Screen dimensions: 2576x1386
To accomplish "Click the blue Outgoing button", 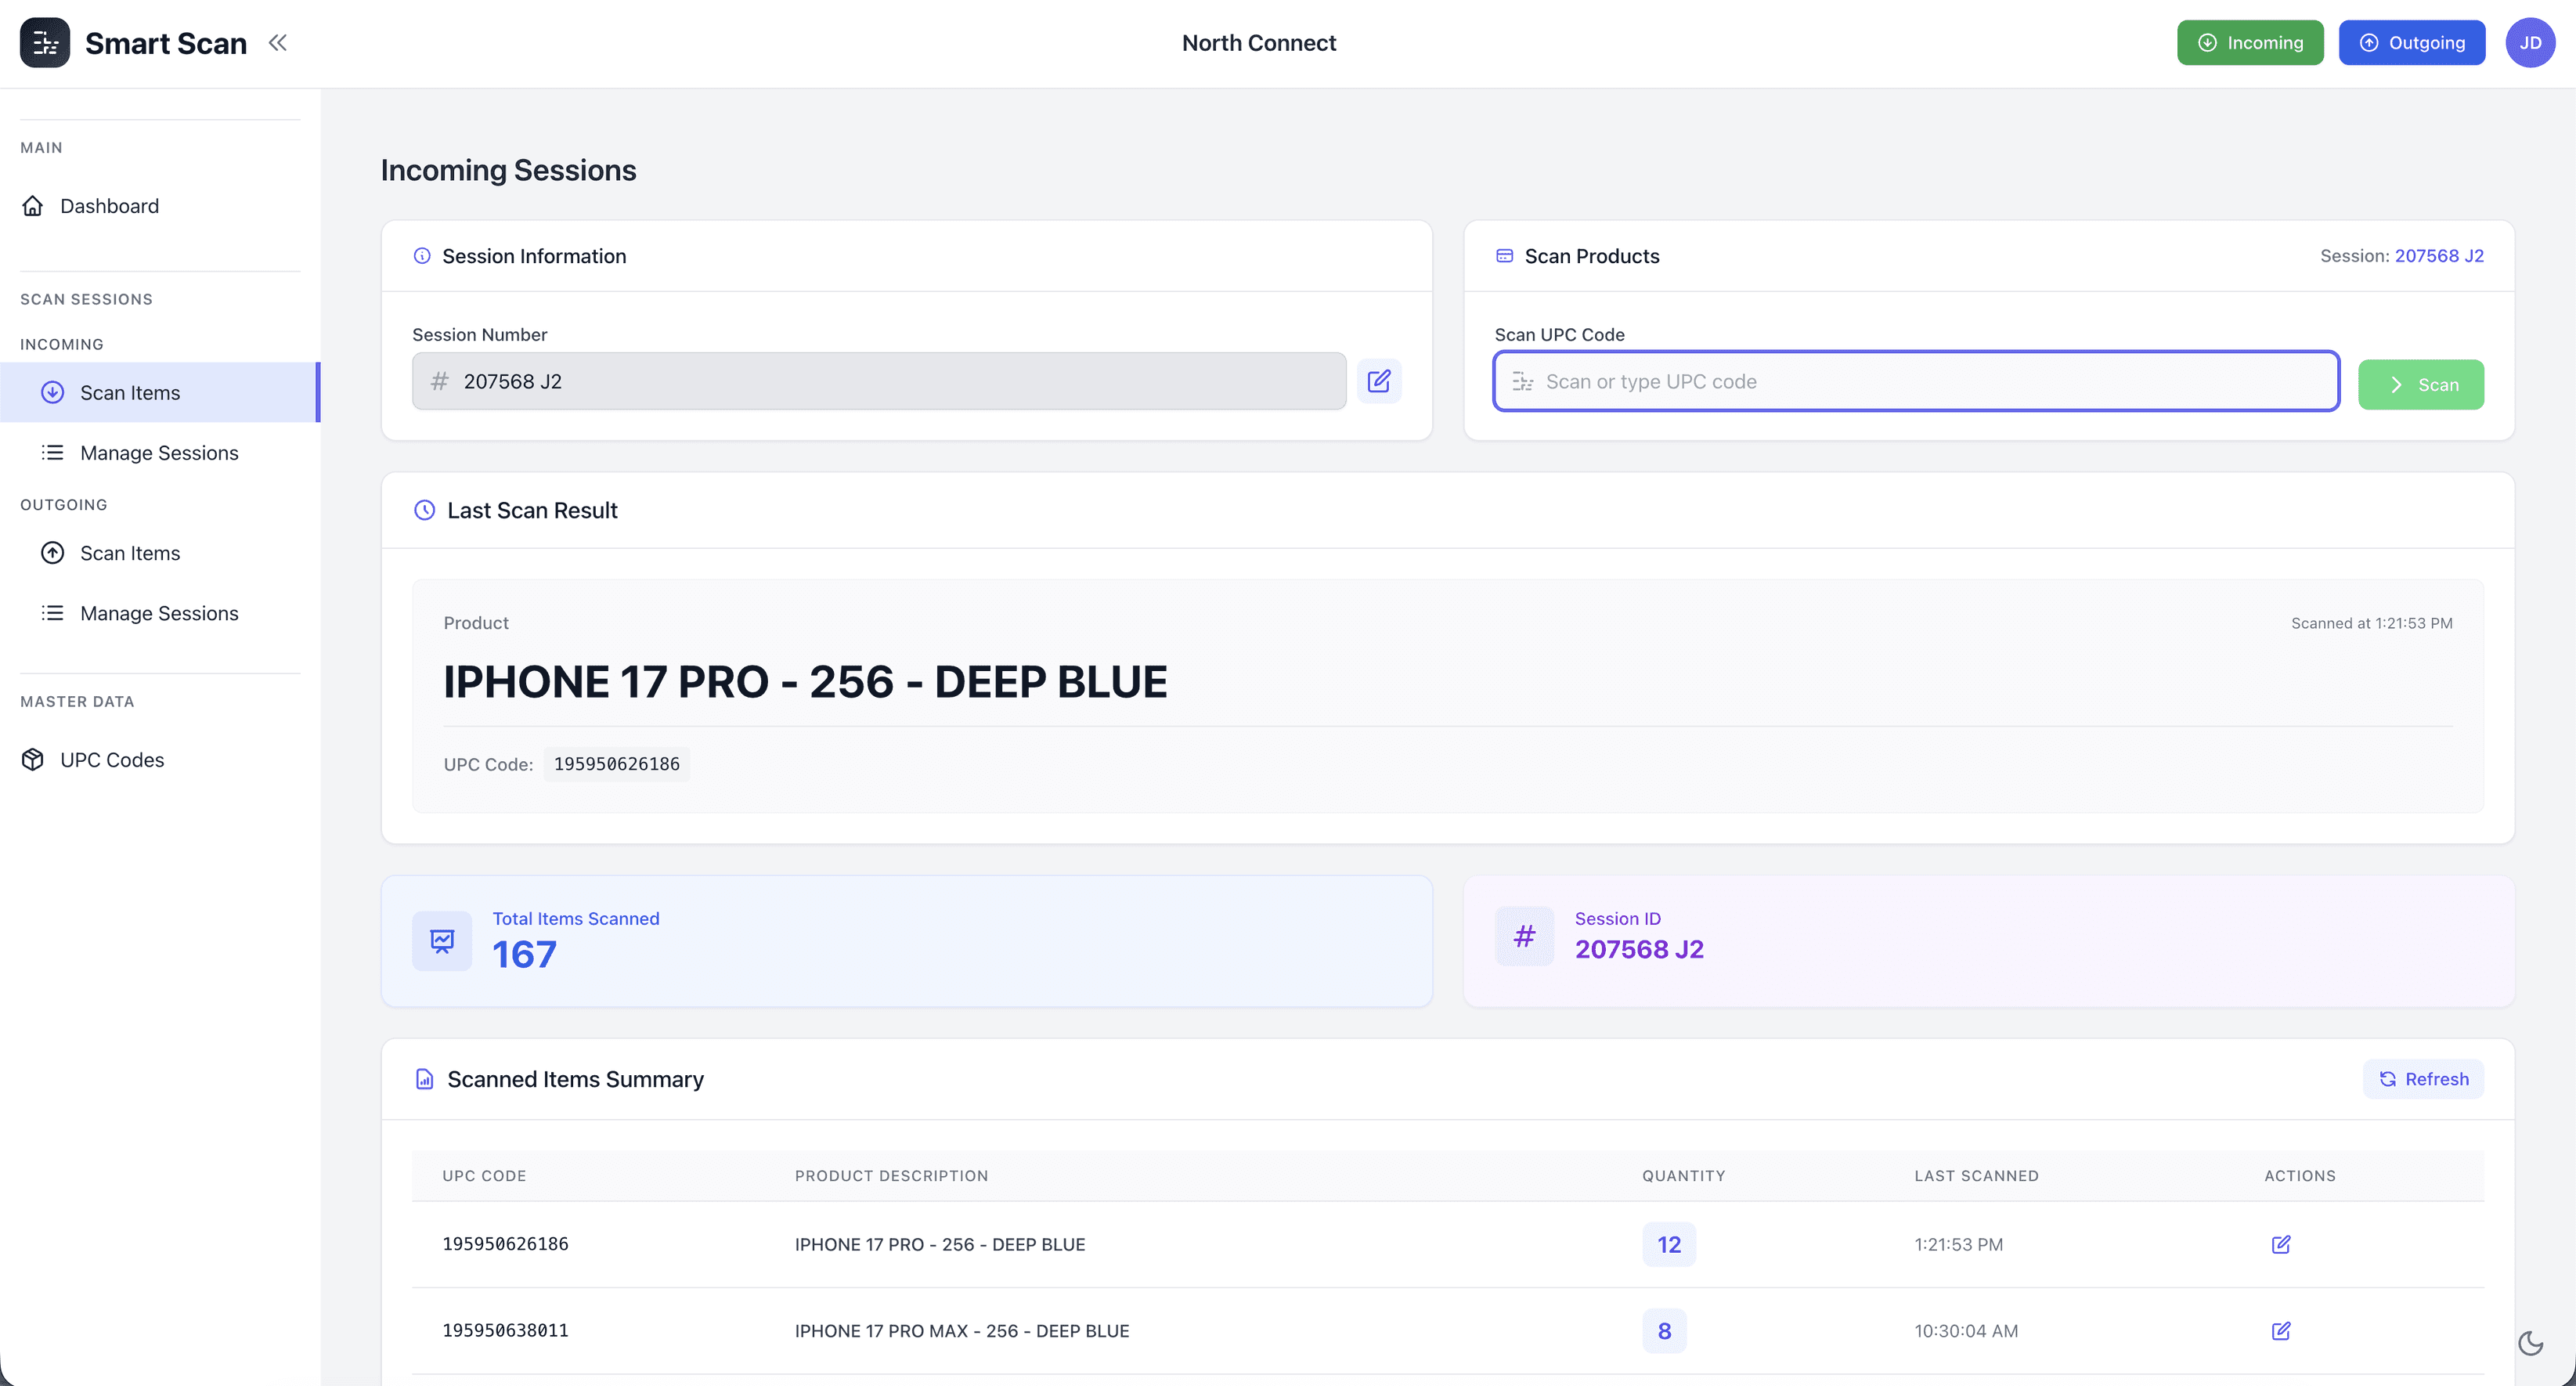I will pos(2411,43).
